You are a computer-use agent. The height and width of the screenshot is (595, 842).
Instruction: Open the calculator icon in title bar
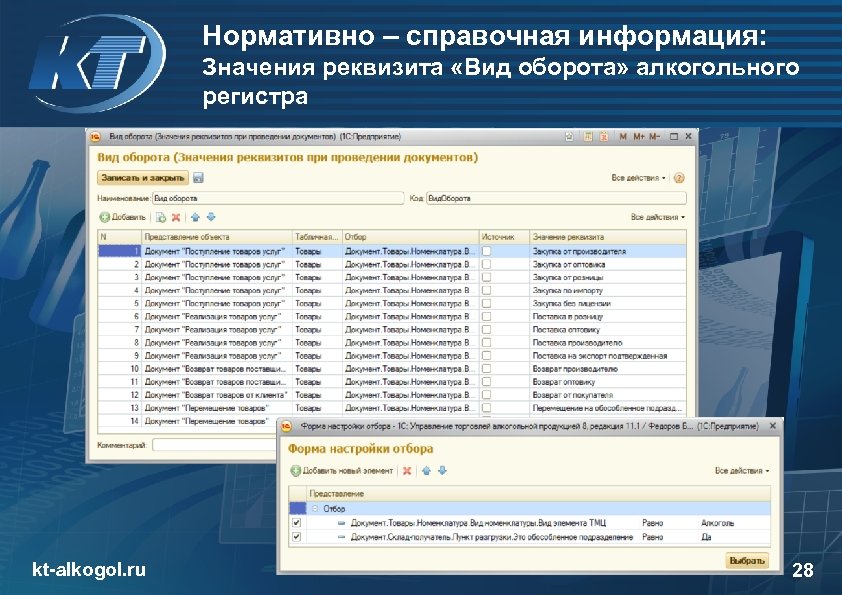[x=588, y=137]
